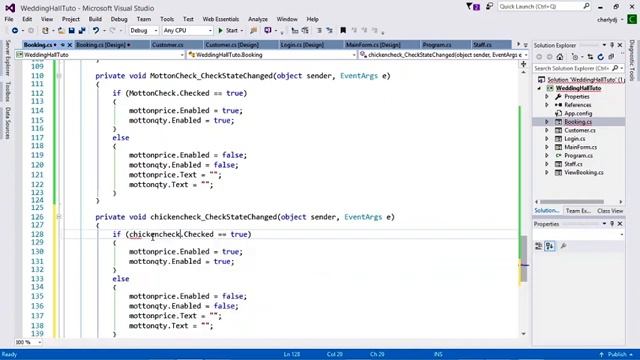Start debugging with the green Start button

coord(228,31)
